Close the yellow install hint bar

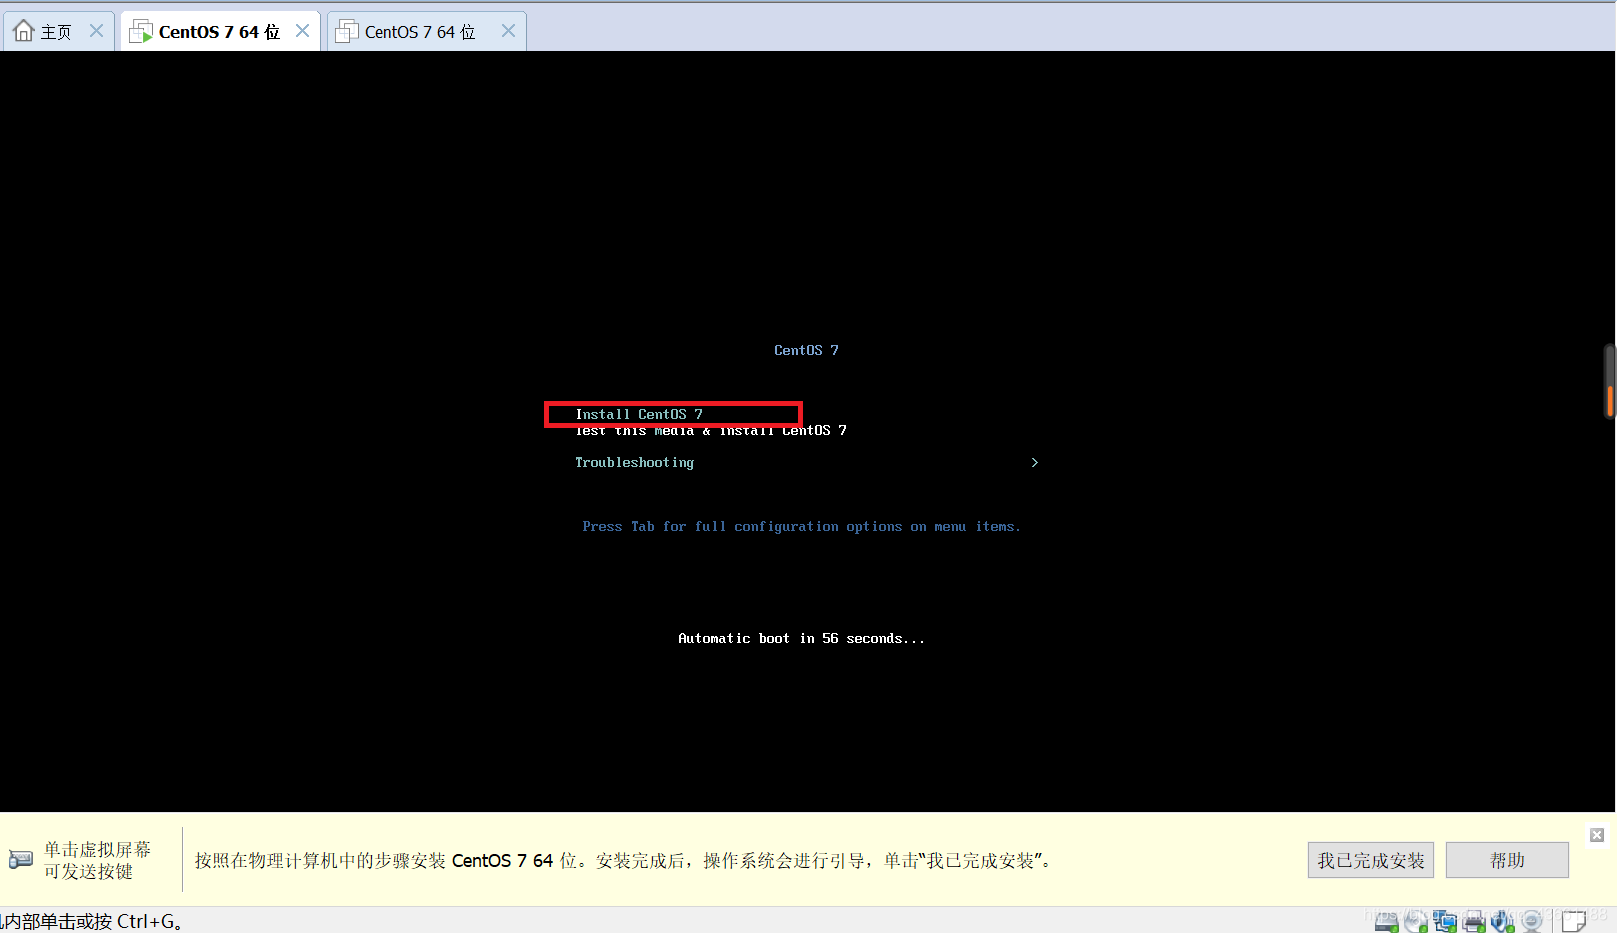pyautogui.click(x=1597, y=835)
